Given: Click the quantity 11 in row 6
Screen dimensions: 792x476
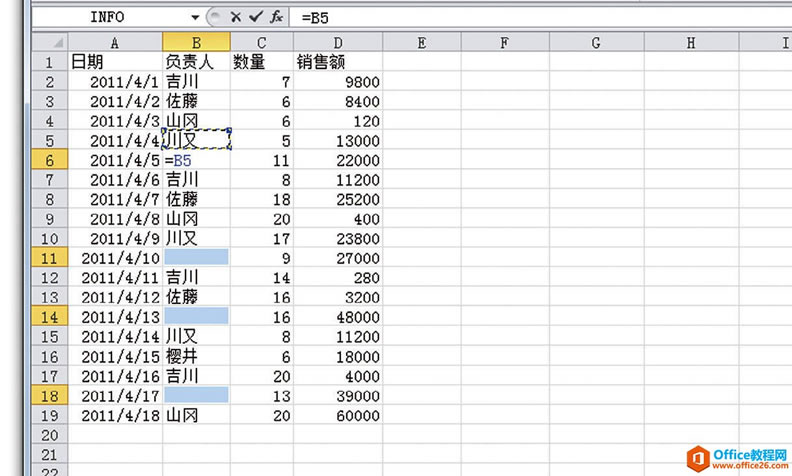Looking at the screenshot, I should (x=262, y=160).
